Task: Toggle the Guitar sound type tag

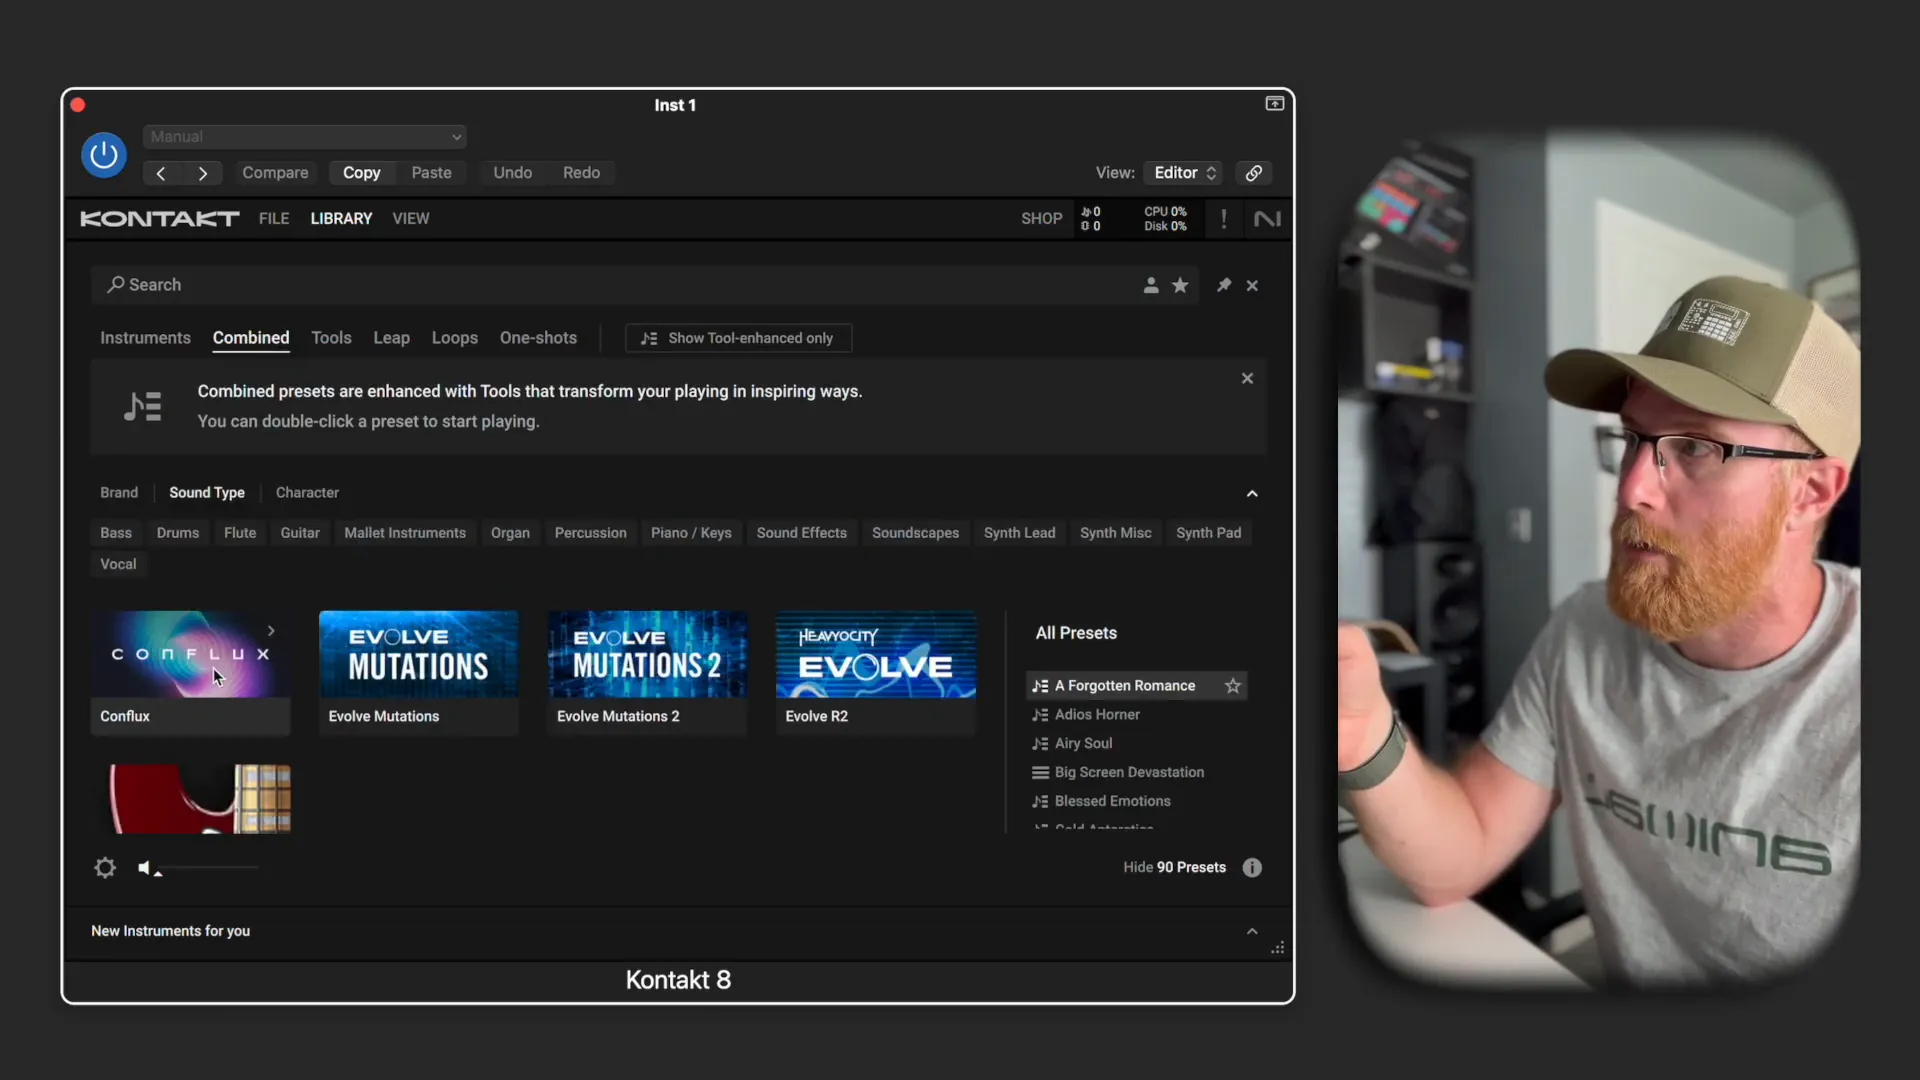Action: coord(300,533)
